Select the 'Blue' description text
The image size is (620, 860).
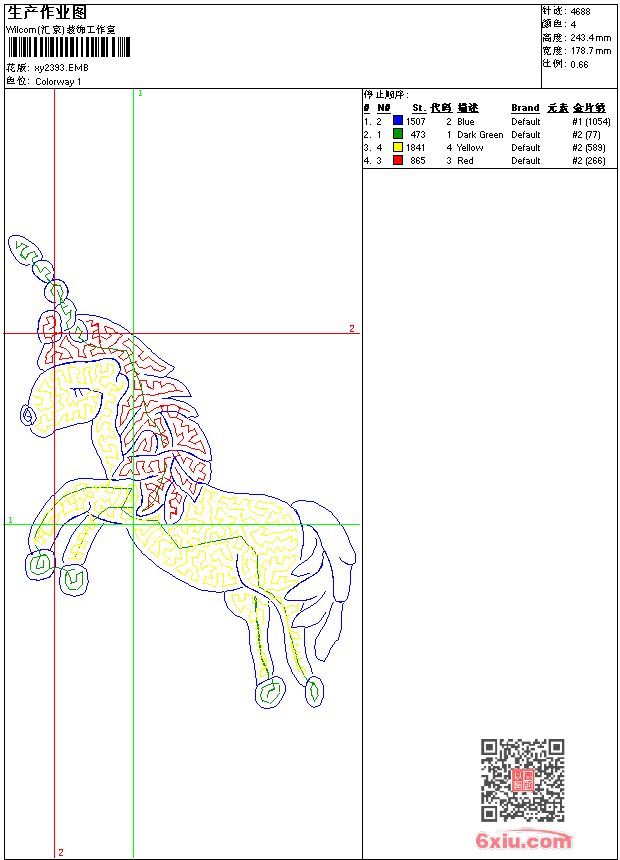tap(465, 122)
